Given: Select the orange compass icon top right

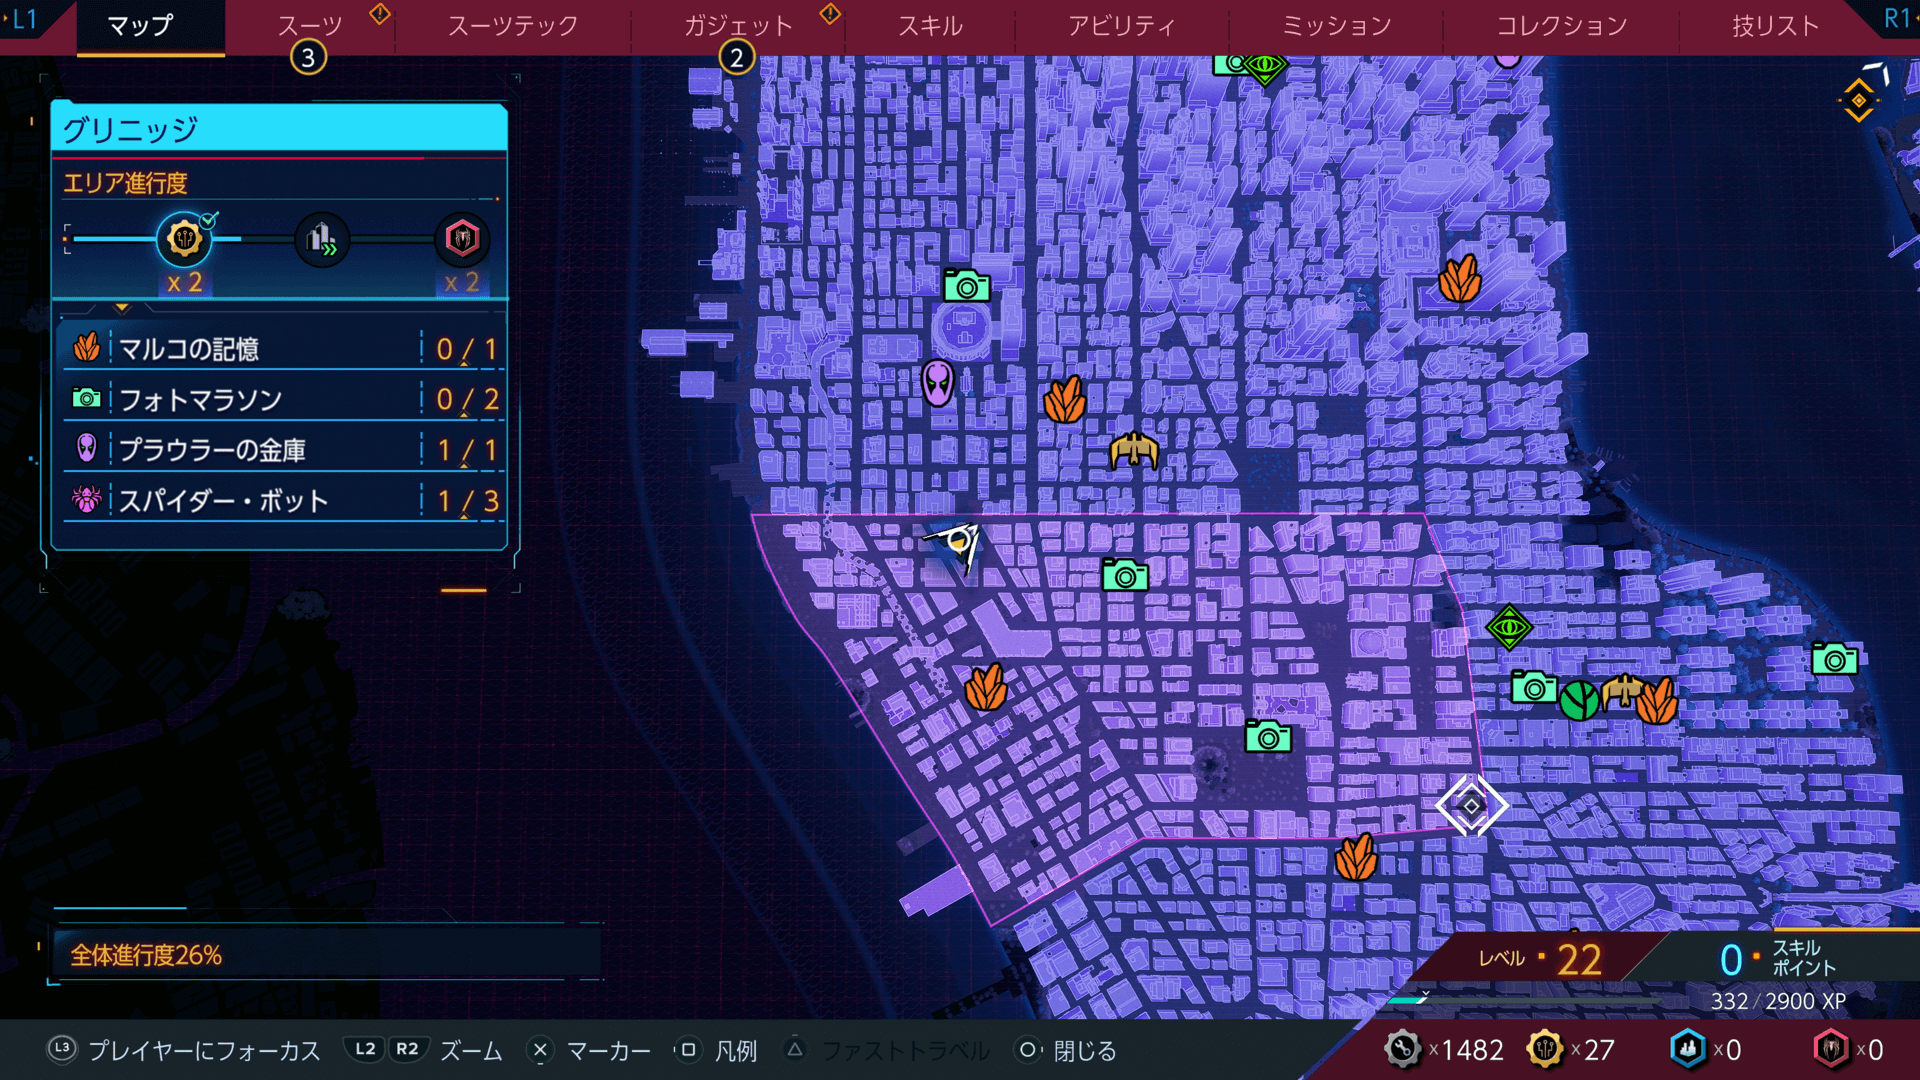Looking at the screenshot, I should point(1858,100).
